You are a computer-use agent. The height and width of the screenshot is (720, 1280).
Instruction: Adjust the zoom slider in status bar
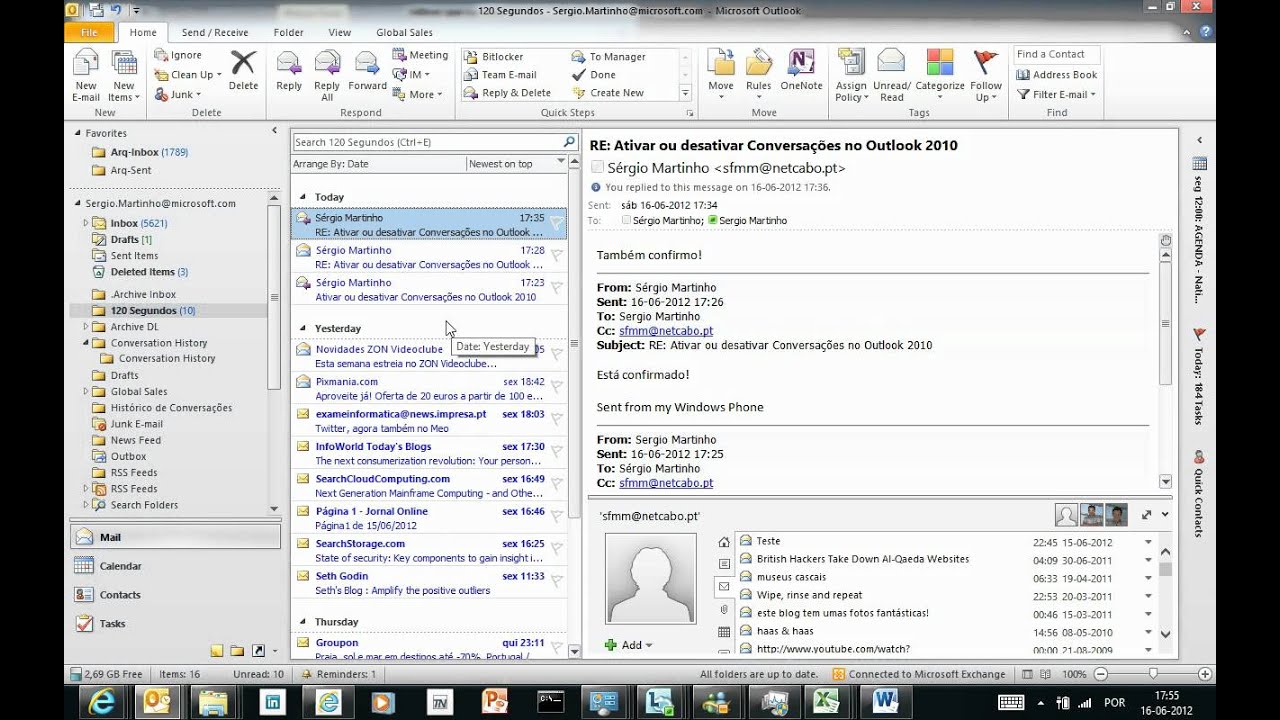tap(1152, 674)
